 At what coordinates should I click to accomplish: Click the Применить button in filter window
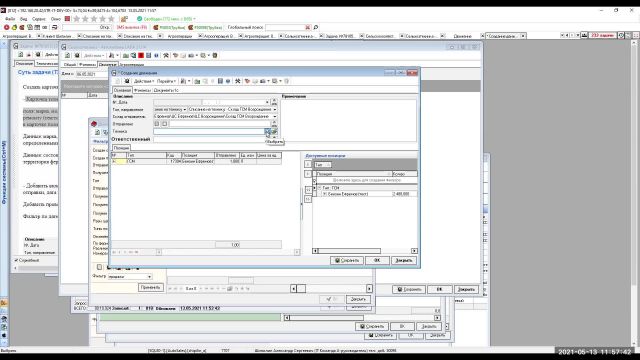pos(151,287)
